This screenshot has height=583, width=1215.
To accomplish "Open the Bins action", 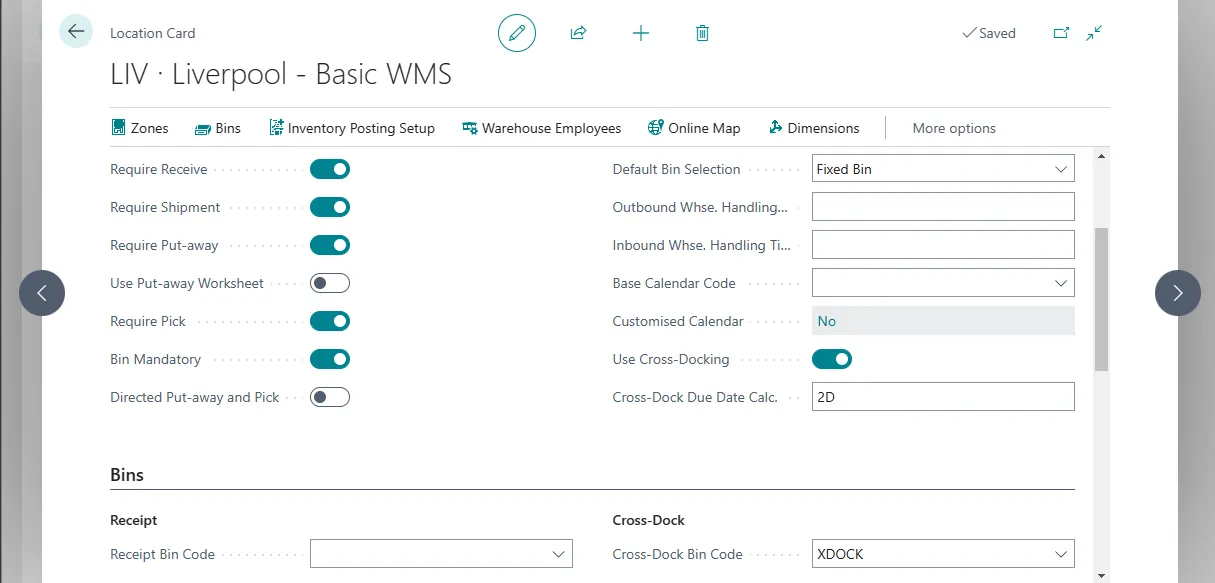I will coord(219,128).
